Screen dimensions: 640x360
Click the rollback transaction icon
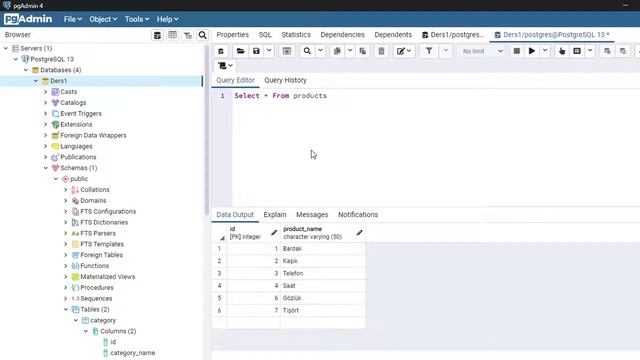623,51
